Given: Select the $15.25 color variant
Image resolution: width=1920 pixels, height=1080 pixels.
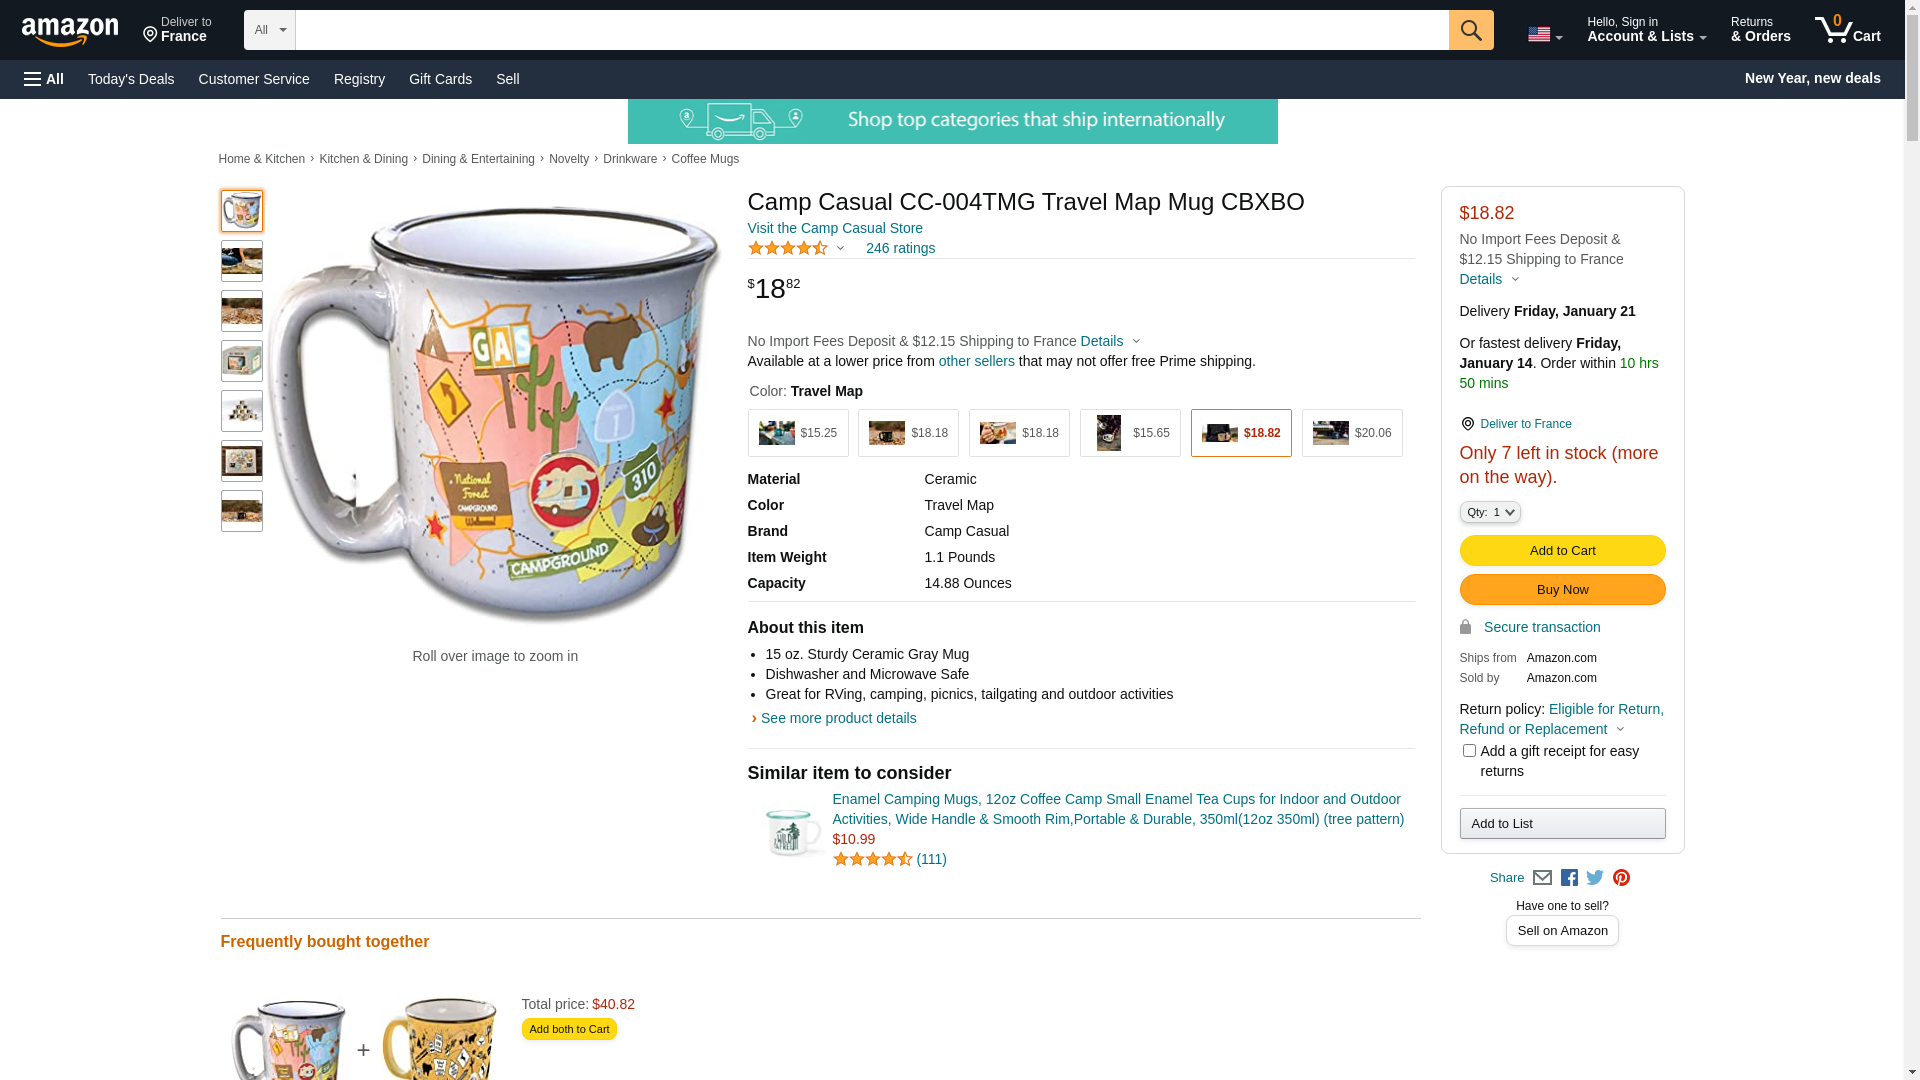Looking at the screenshot, I should [797, 433].
